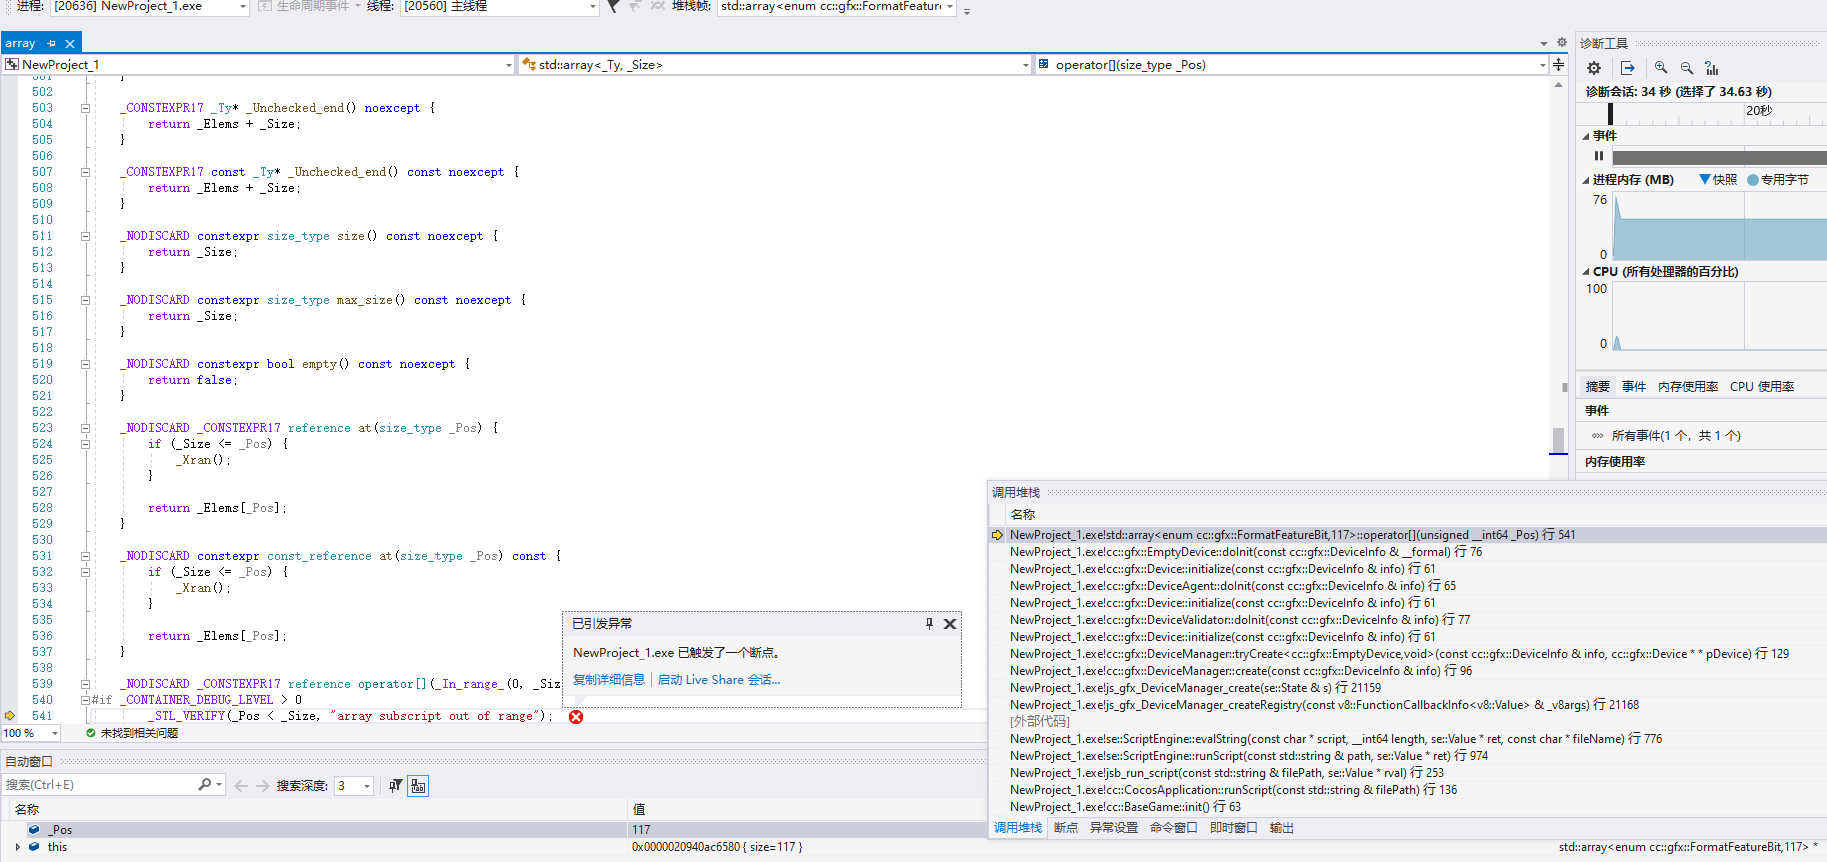Screen dimensions: 1827x862
Task: Click the red exception error icon on line 541
Action: click(x=576, y=716)
